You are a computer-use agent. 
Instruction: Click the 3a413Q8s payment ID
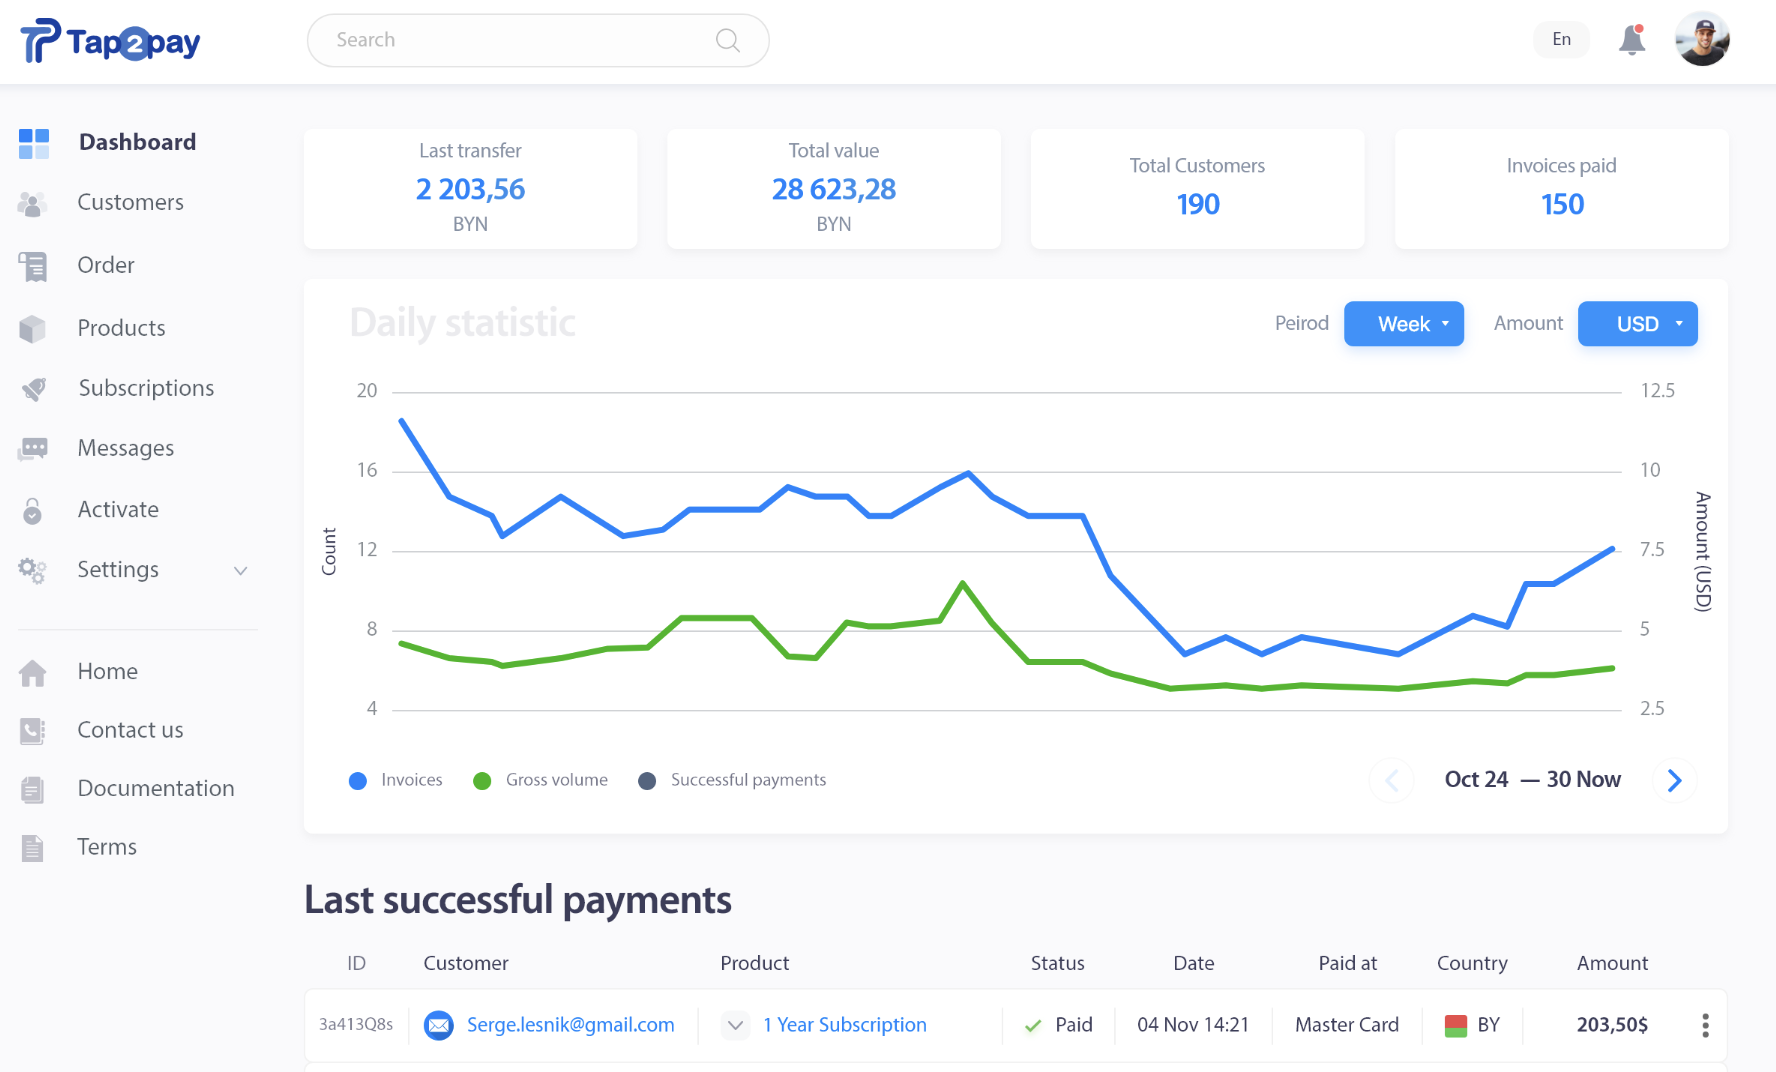click(356, 1024)
